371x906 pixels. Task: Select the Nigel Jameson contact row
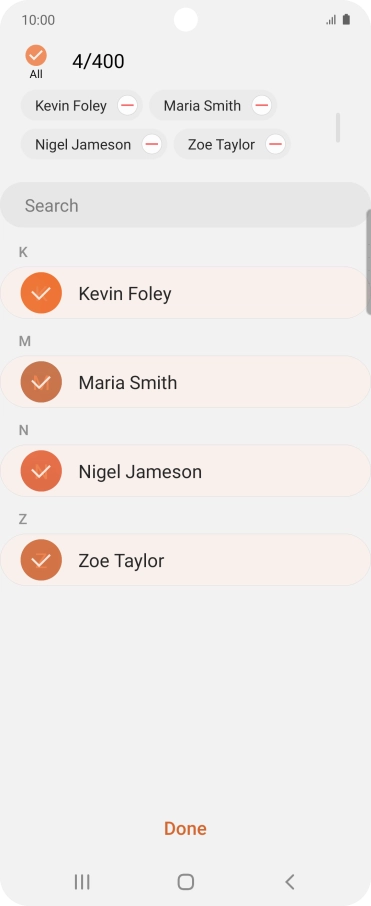(x=185, y=471)
